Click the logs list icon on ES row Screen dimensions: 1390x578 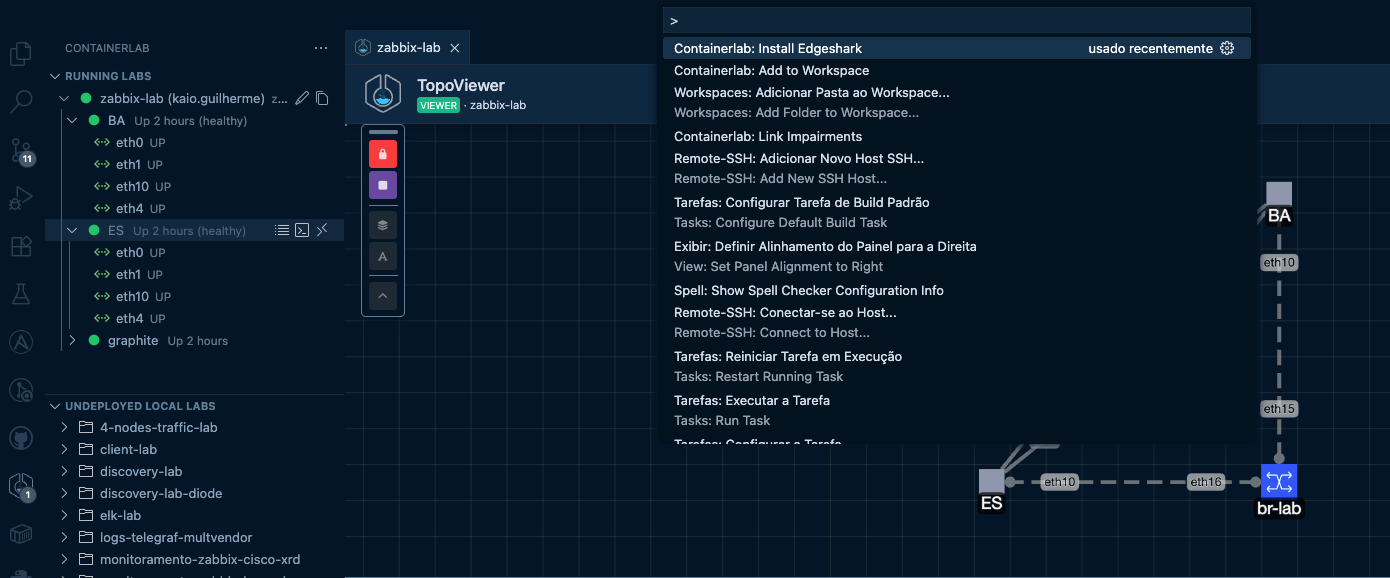coord(282,231)
